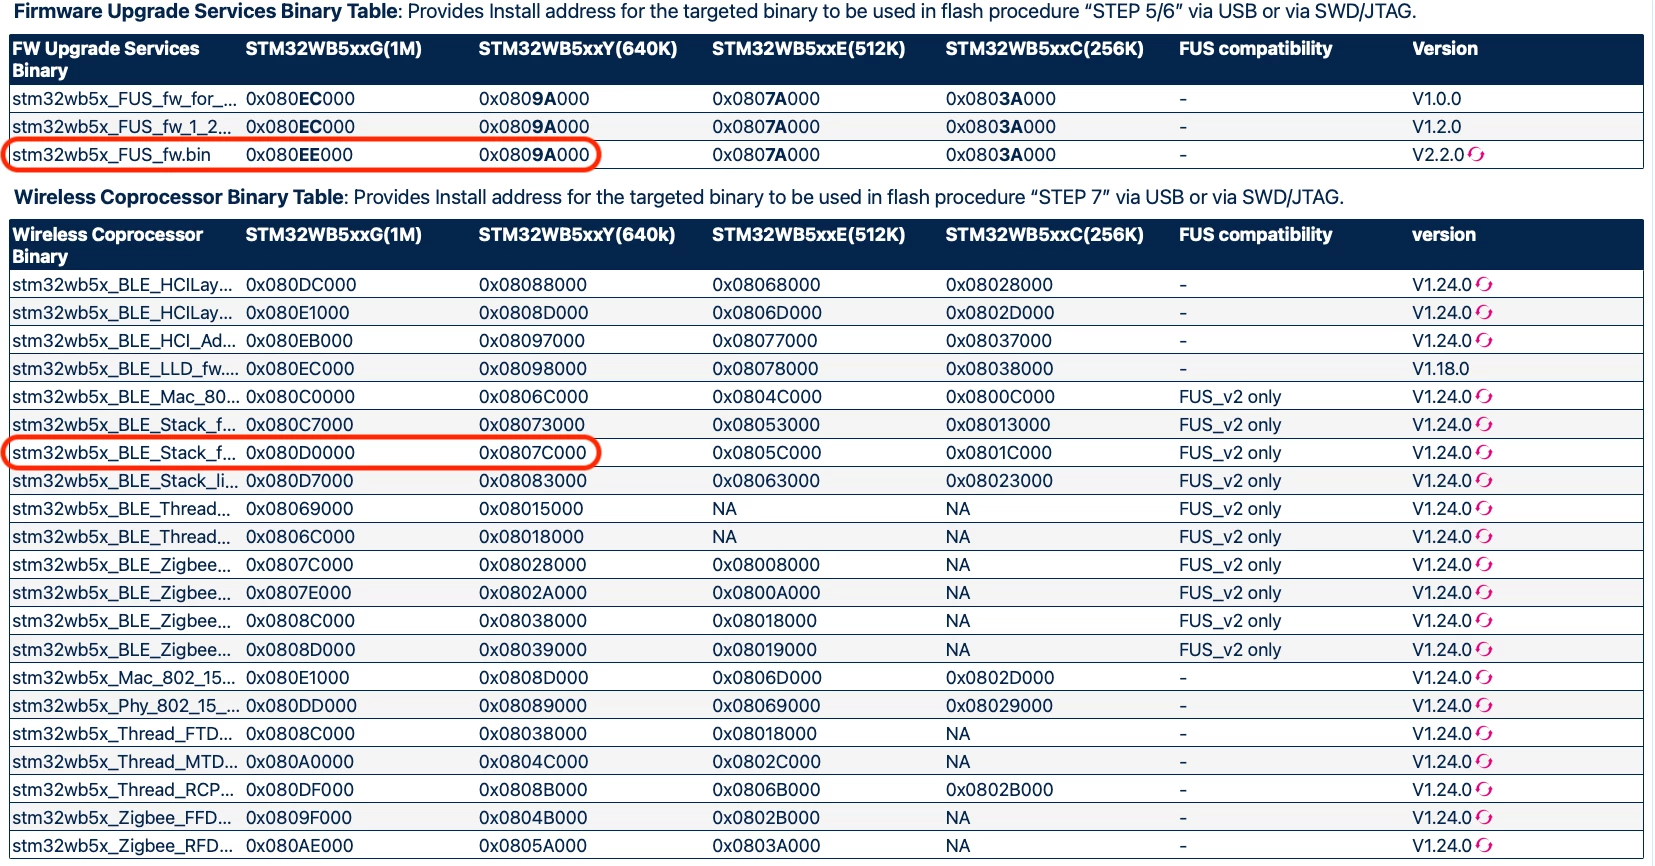
Task: Click 'STM32WB5xxC(256K)' header in Wireless Coprocessor table
Action: click(1045, 234)
